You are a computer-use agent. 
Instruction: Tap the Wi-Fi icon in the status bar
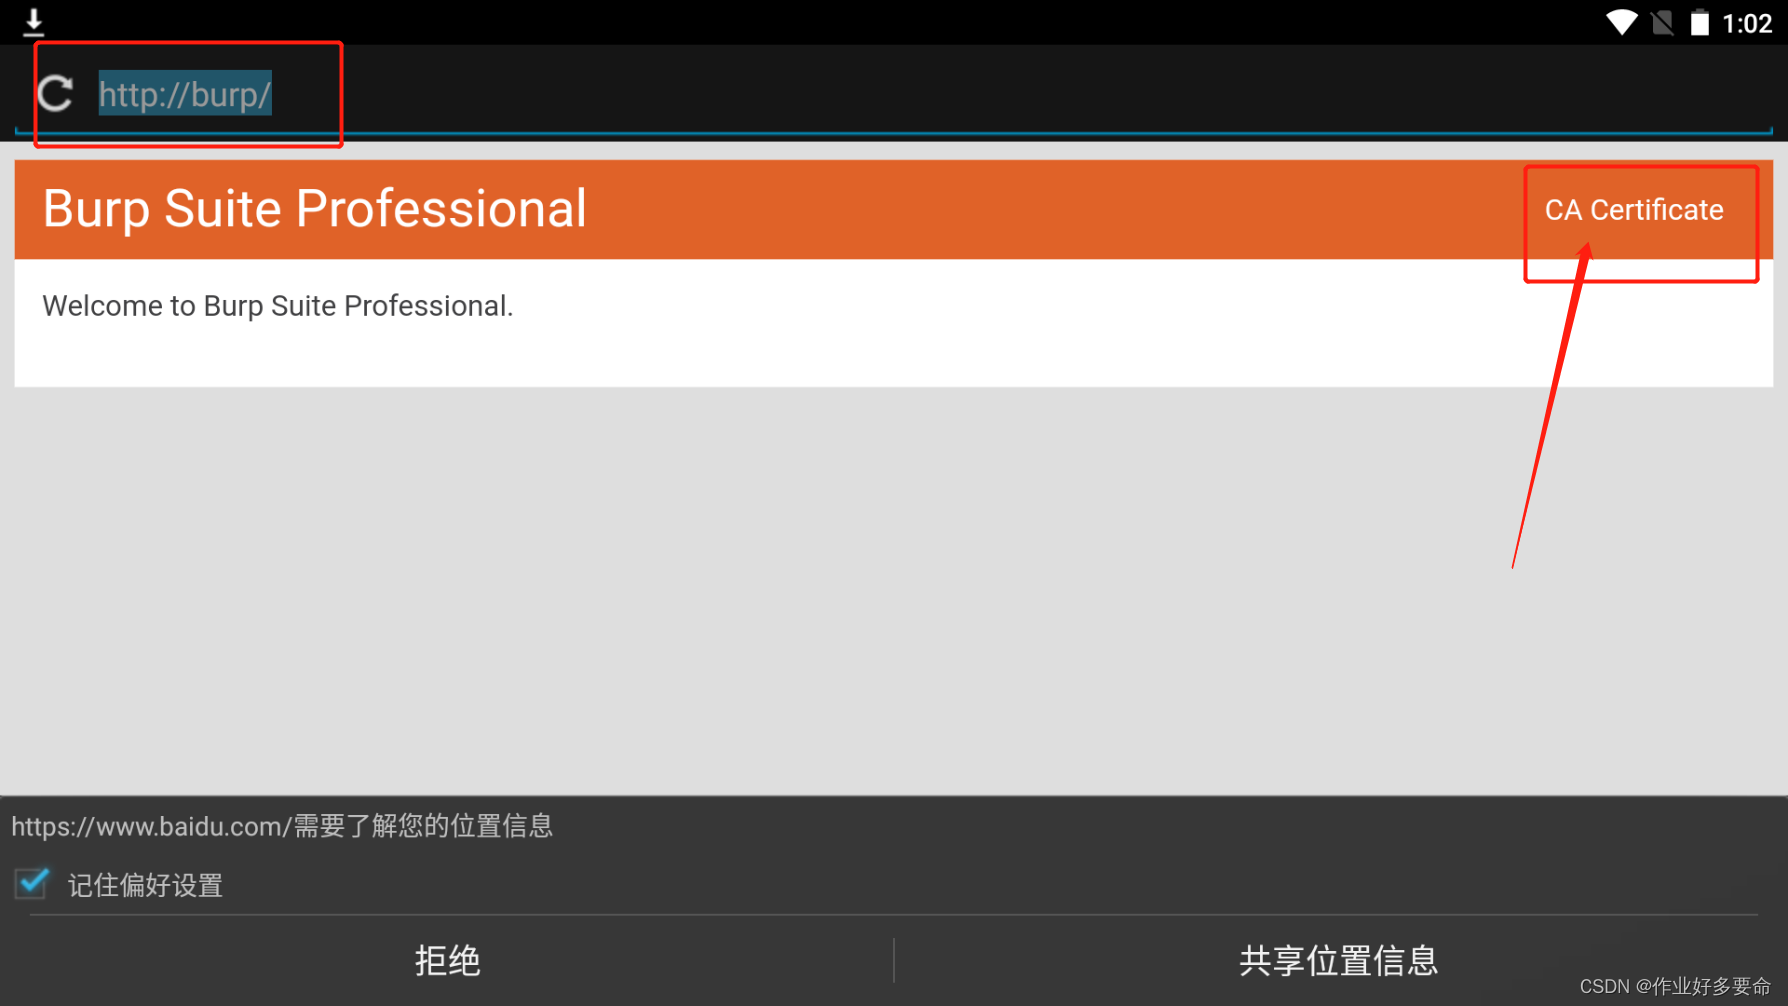click(1622, 21)
